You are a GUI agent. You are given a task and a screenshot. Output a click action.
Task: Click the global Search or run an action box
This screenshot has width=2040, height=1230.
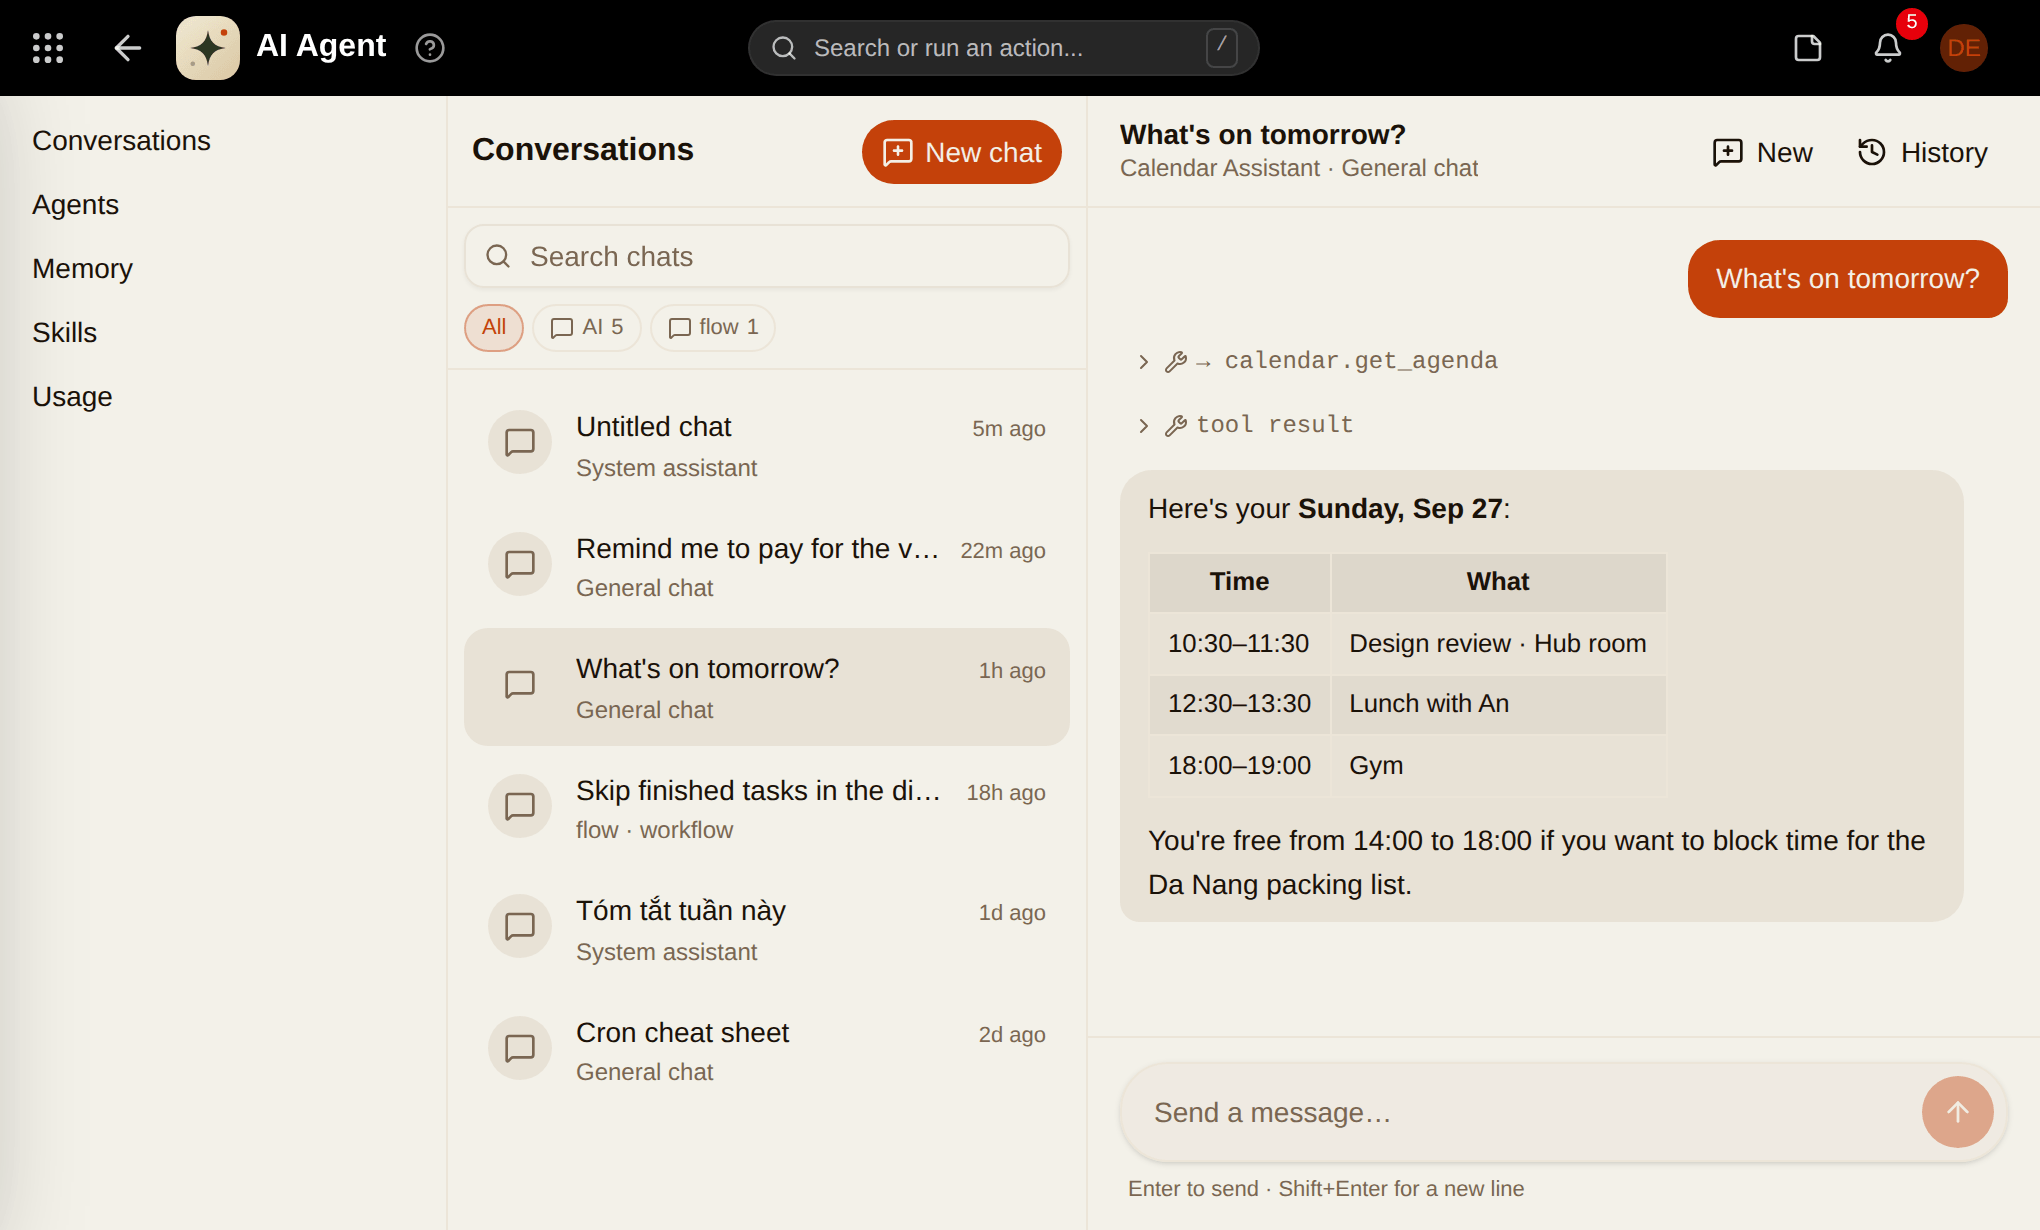coord(1004,48)
